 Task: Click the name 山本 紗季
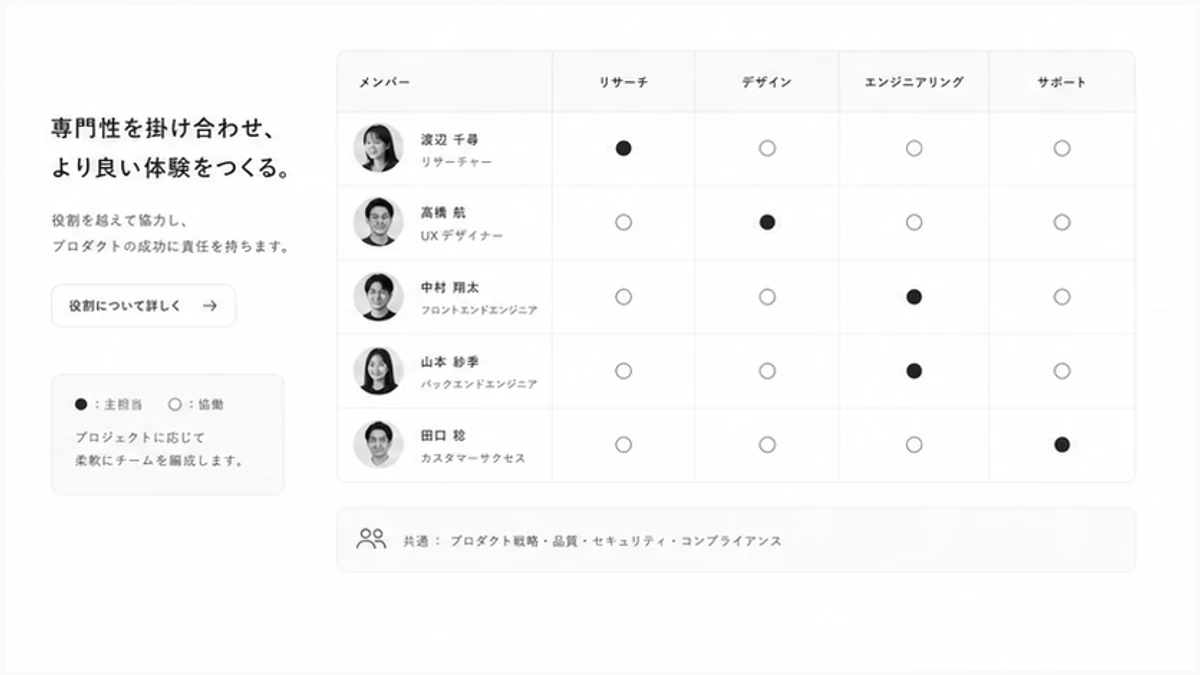click(x=443, y=361)
